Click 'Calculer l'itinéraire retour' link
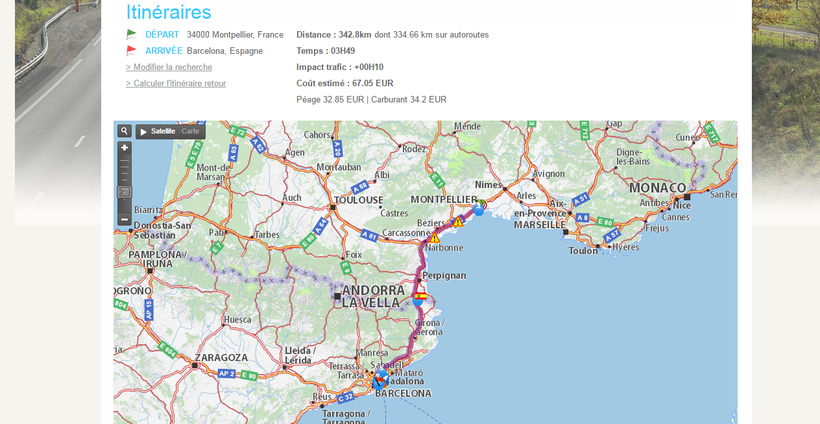 click(x=176, y=83)
